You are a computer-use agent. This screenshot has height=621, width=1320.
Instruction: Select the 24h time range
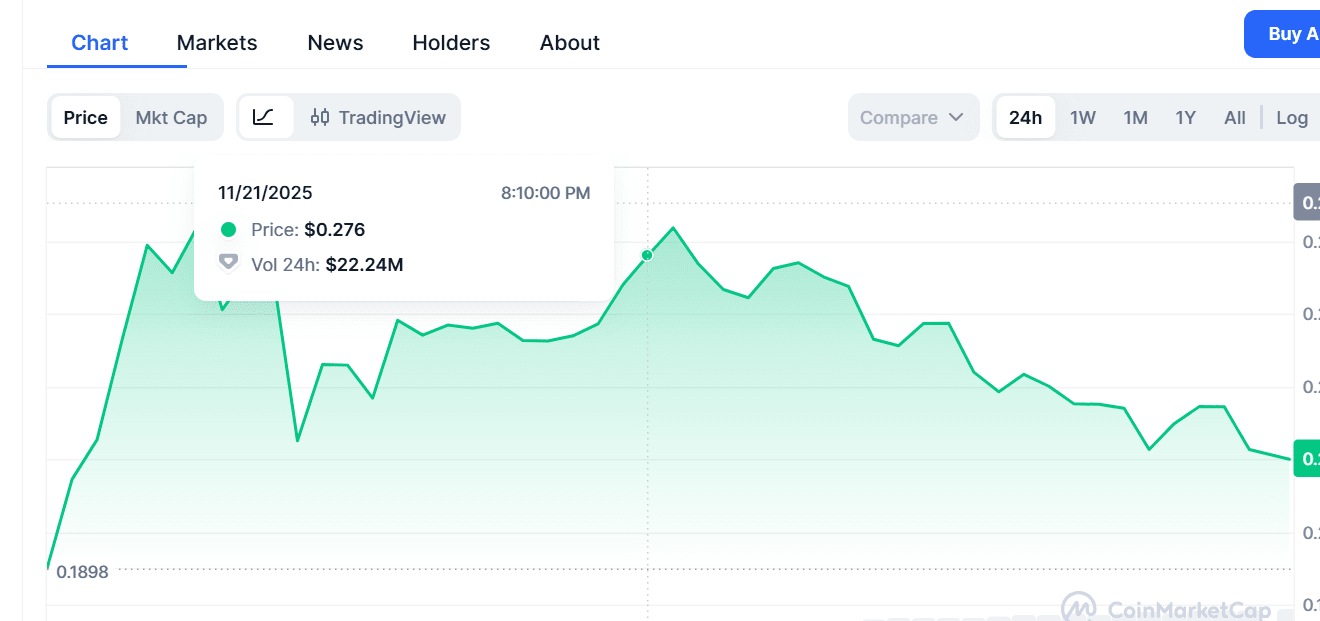click(x=1025, y=117)
